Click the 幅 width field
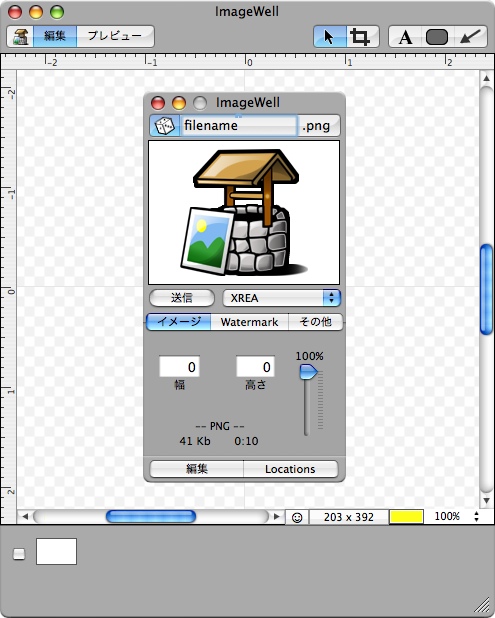 click(179, 367)
